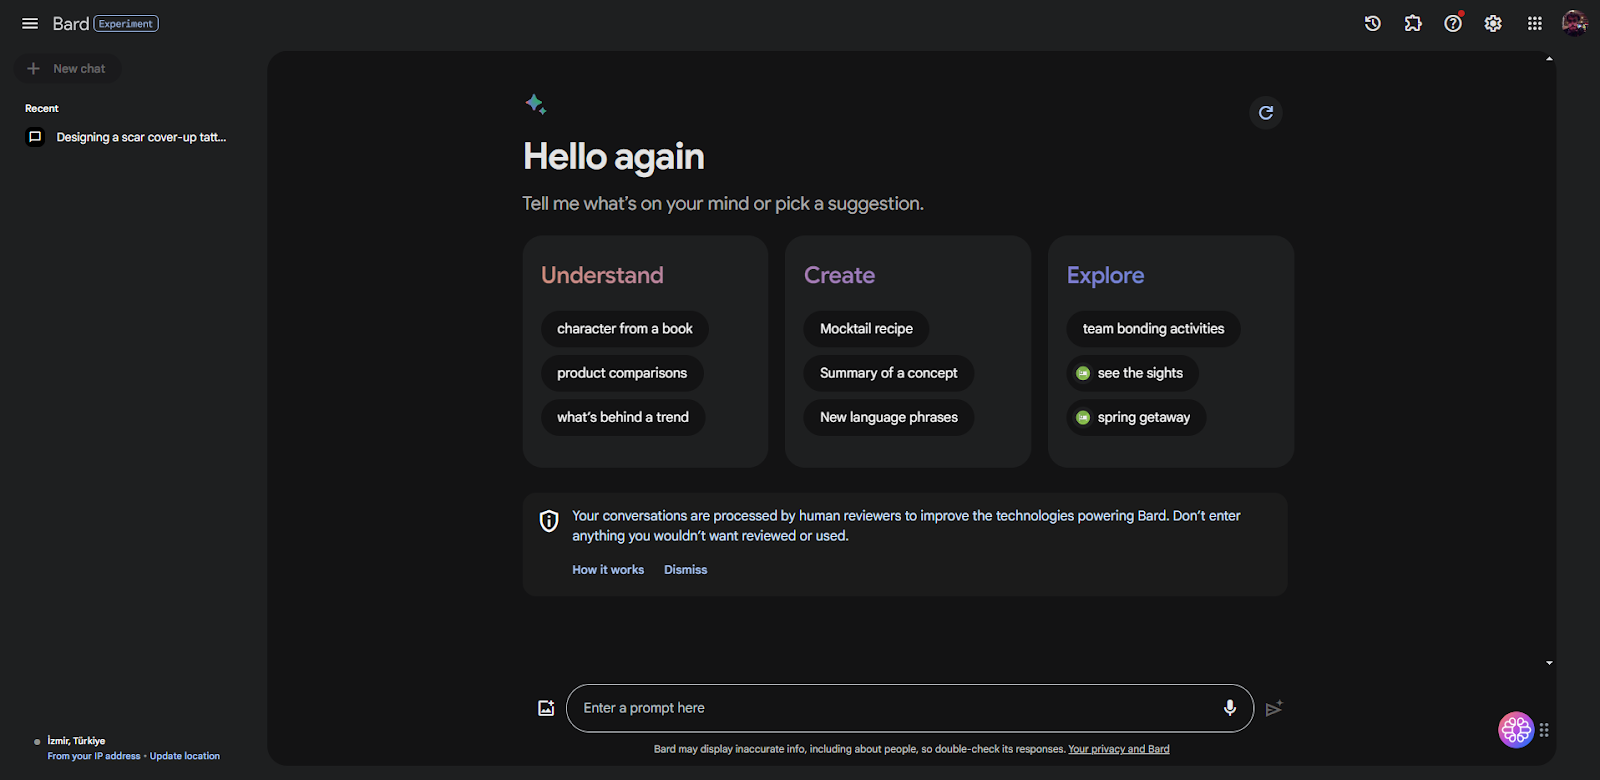
Task: Choose 'New language phrases' chip
Action: coord(889,417)
